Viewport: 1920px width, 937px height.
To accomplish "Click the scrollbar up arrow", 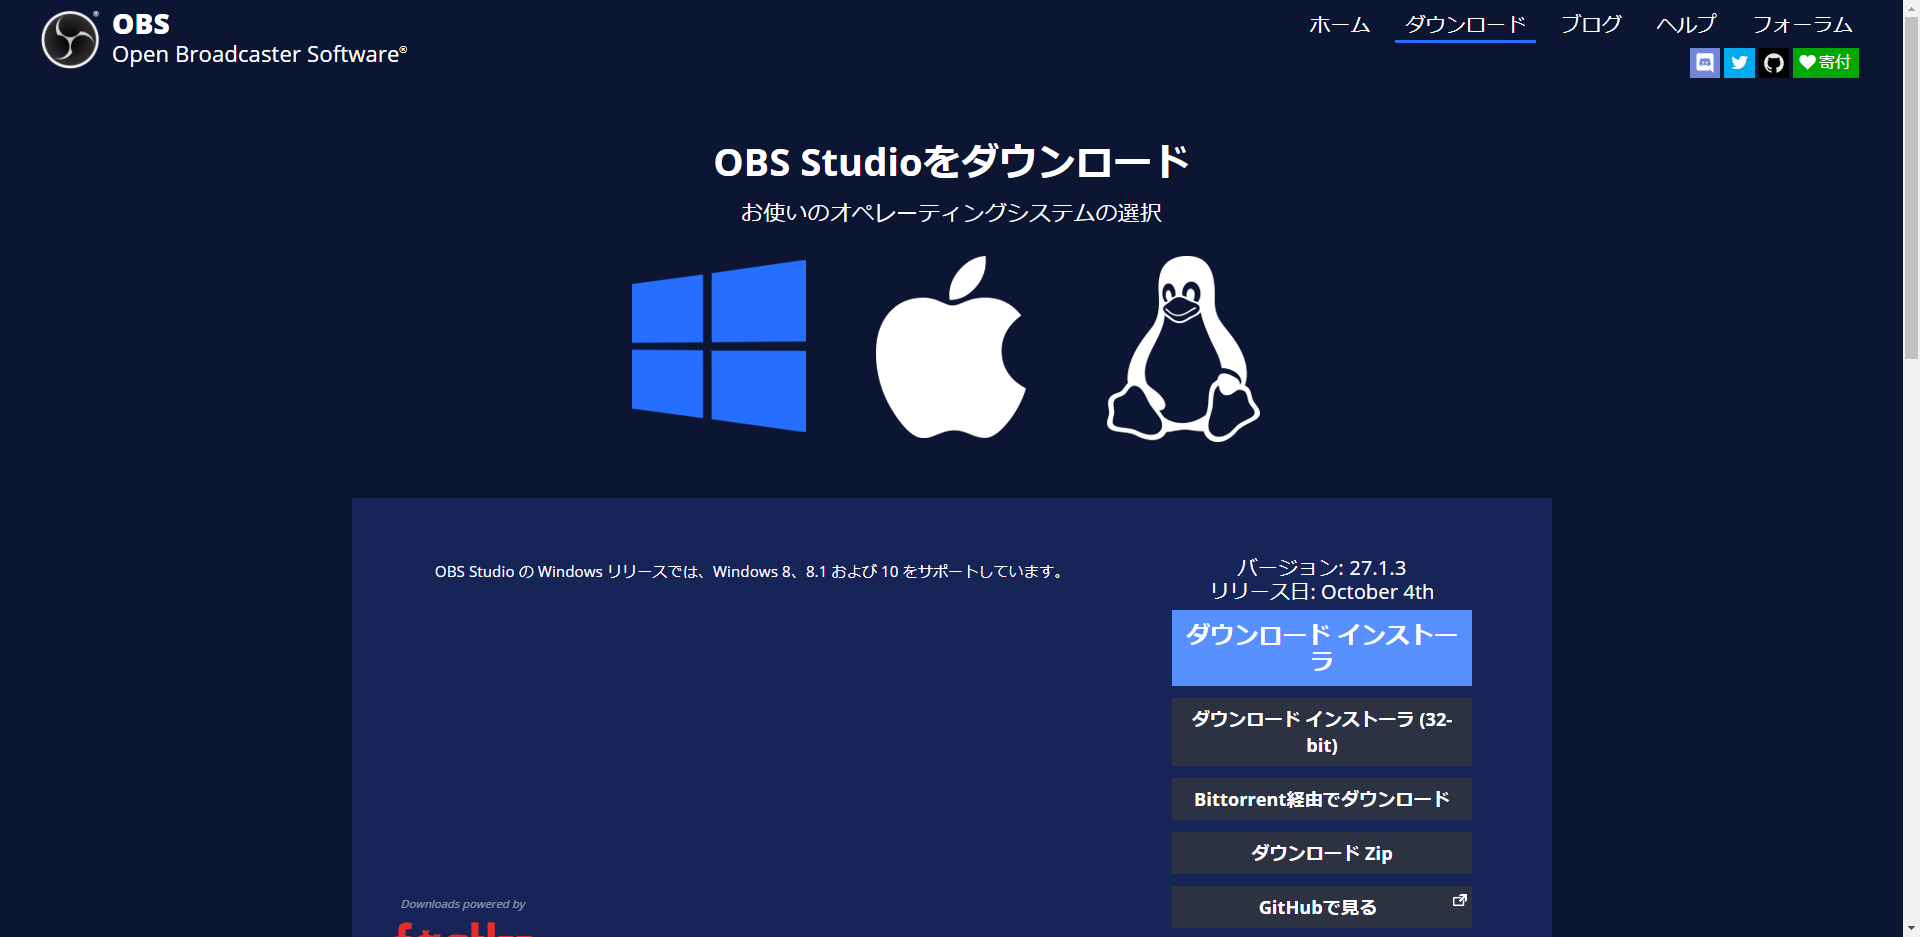I will (x=1911, y=6).
